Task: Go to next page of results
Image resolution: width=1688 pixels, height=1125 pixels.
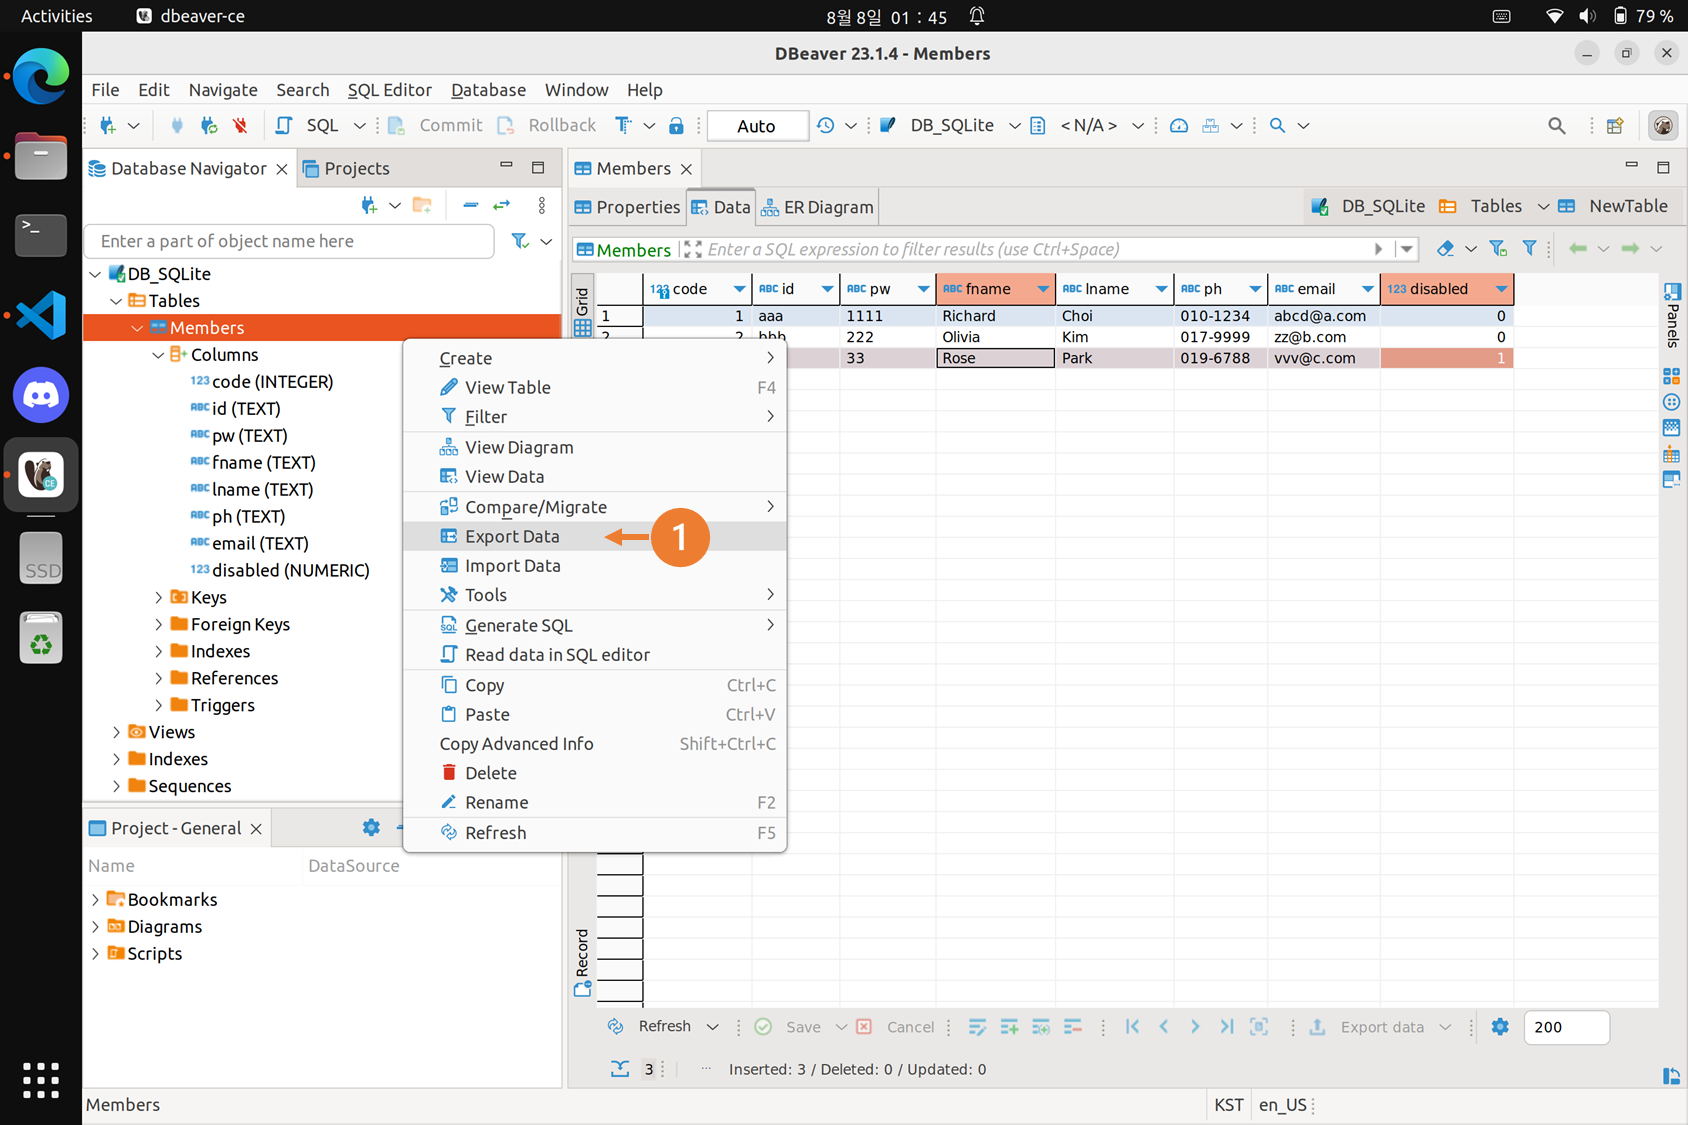Action: pos(1195,1027)
